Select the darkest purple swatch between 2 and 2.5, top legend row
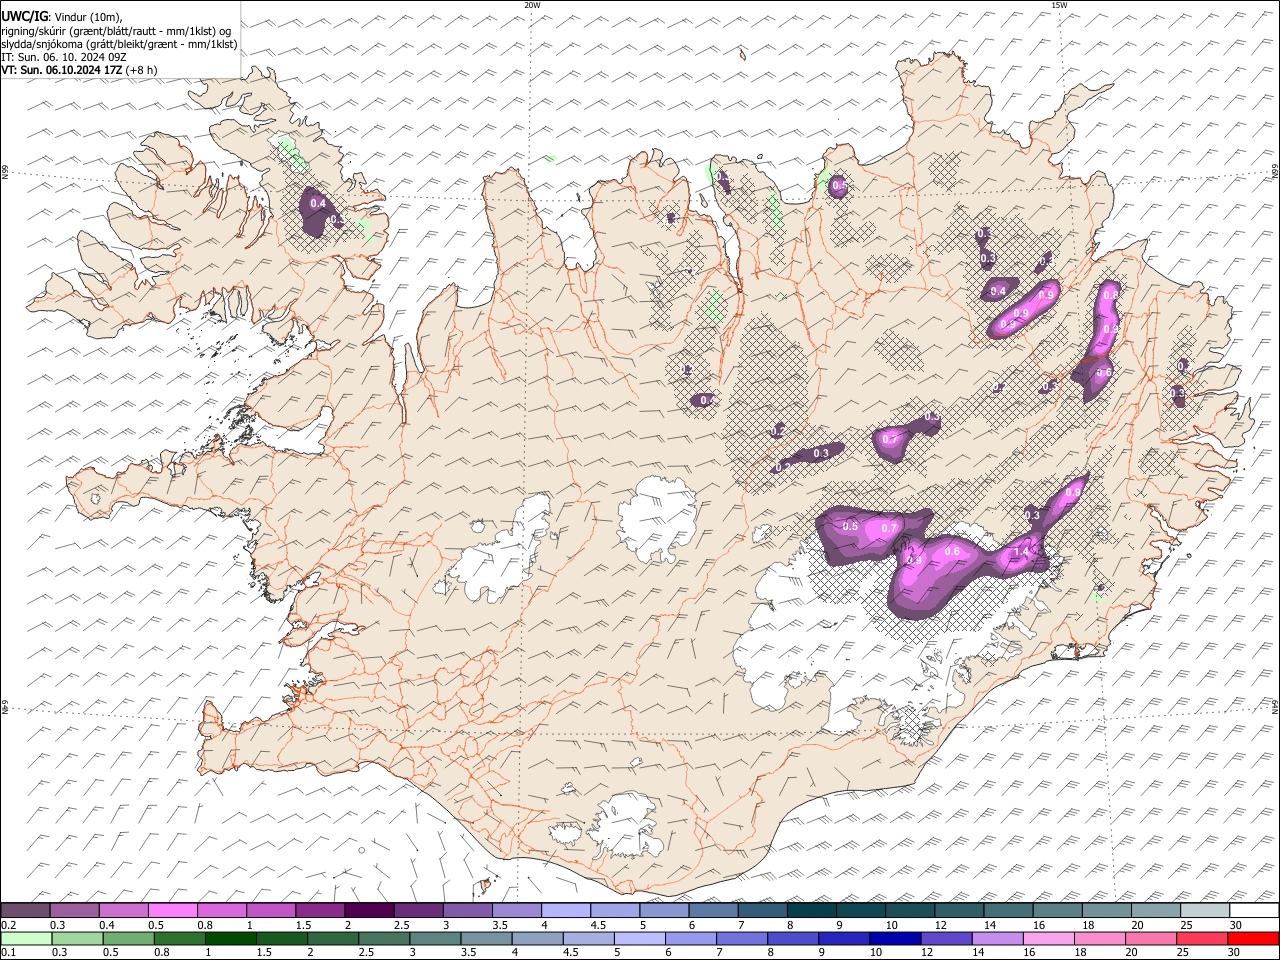The image size is (1280, 960). point(369,911)
